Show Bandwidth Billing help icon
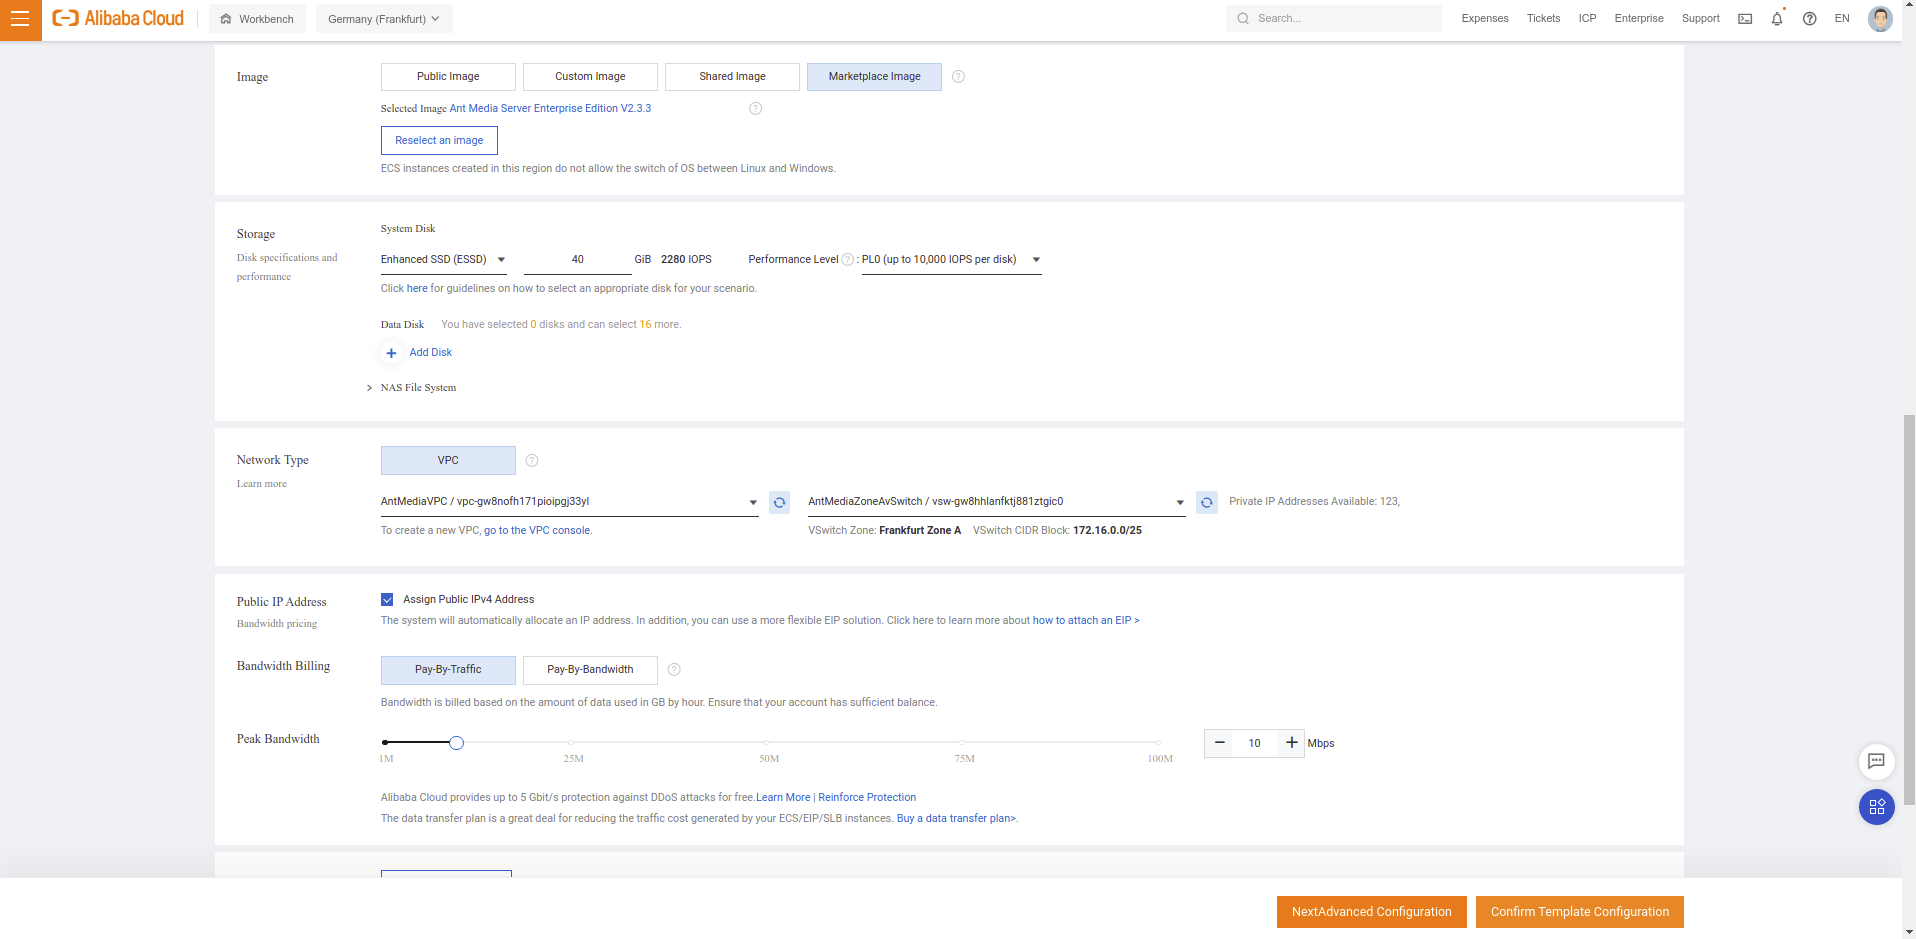Screen dimensions: 1916x939 coord(674,670)
